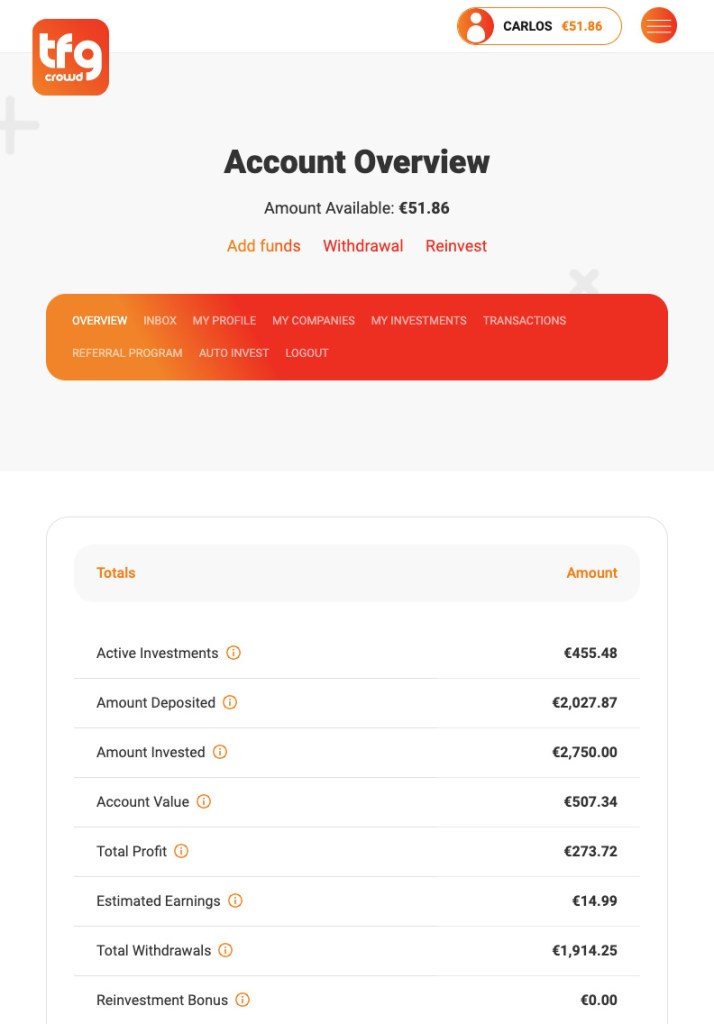The image size is (714, 1024).
Task: Click the Account Value info icon
Action: (205, 801)
